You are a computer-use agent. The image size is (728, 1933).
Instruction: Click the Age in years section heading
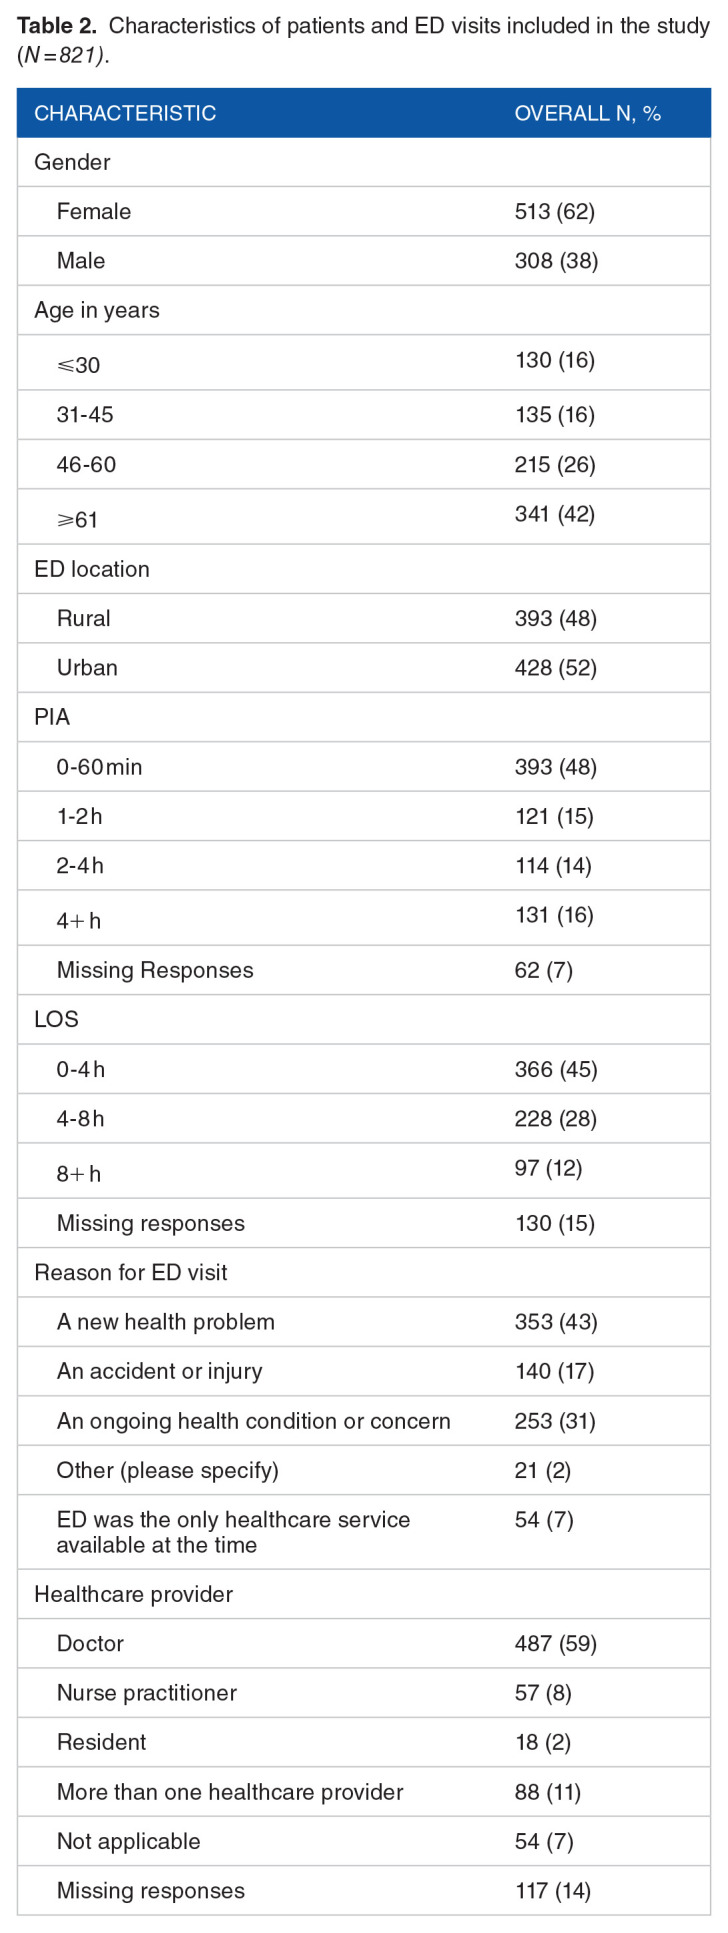96,310
